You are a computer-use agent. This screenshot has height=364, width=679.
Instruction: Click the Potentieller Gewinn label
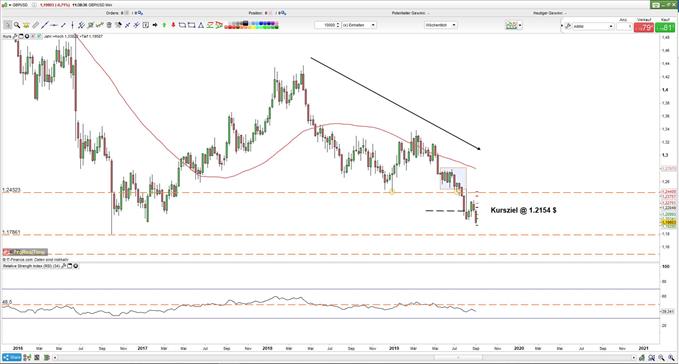coord(408,13)
